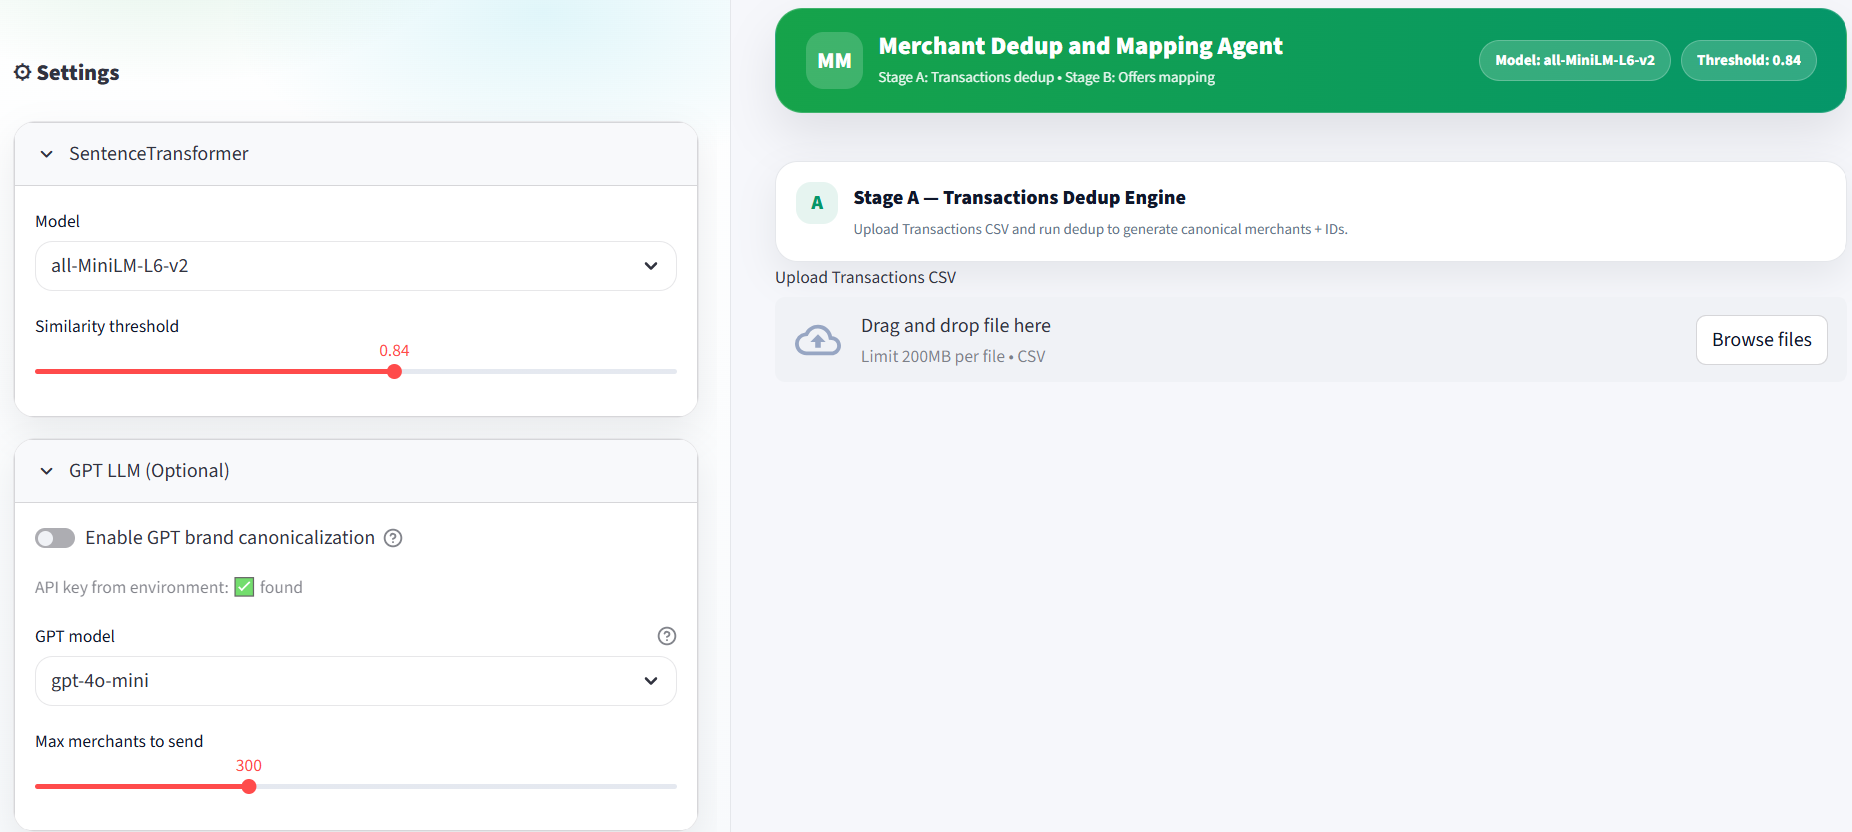The height and width of the screenshot is (832, 1852).
Task: Click the cloud upload icon
Action: (x=817, y=341)
